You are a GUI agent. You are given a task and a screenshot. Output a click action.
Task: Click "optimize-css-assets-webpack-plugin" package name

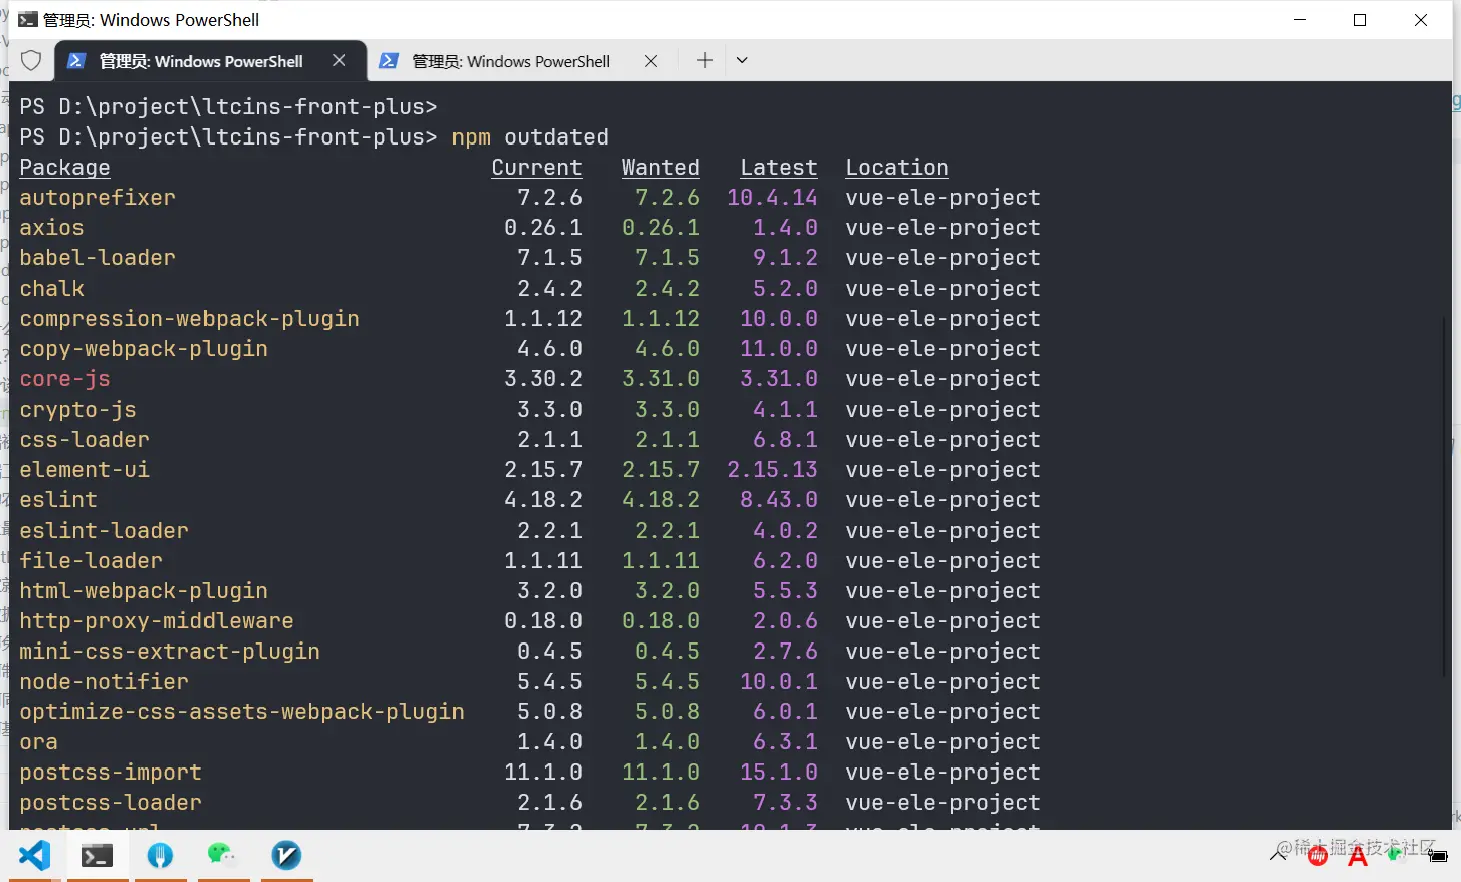pyautogui.click(x=242, y=712)
